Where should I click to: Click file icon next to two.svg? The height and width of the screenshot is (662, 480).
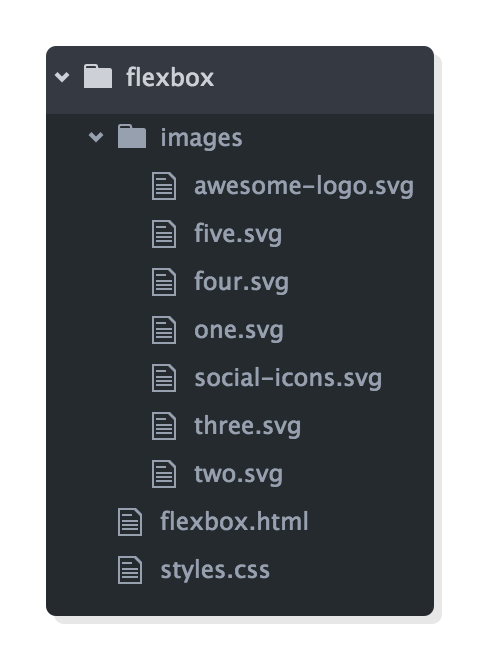[x=164, y=474]
